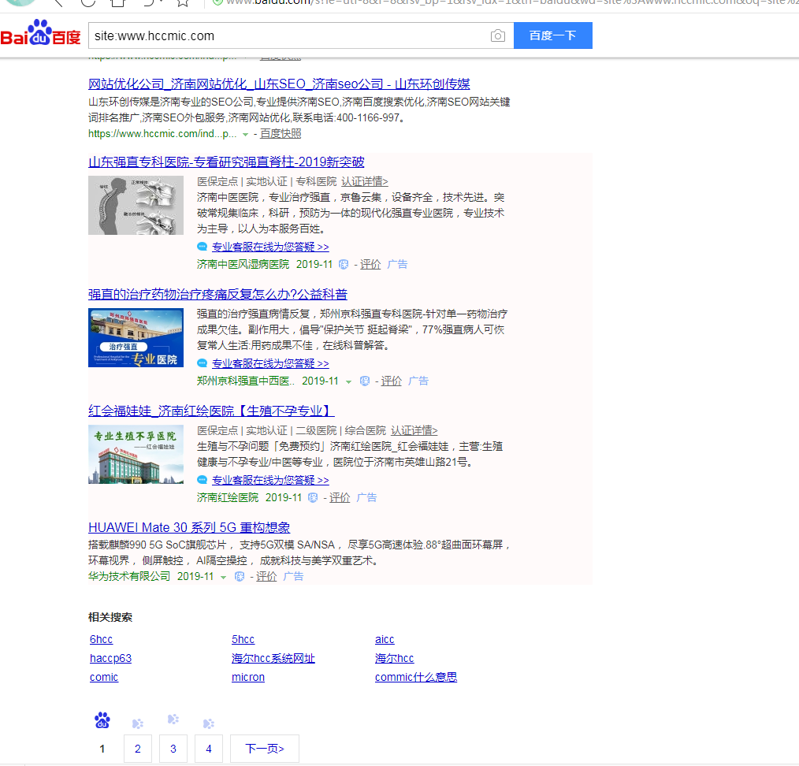The image size is (799, 766).
Task: Open related search commic什么意思
Action: point(416,677)
